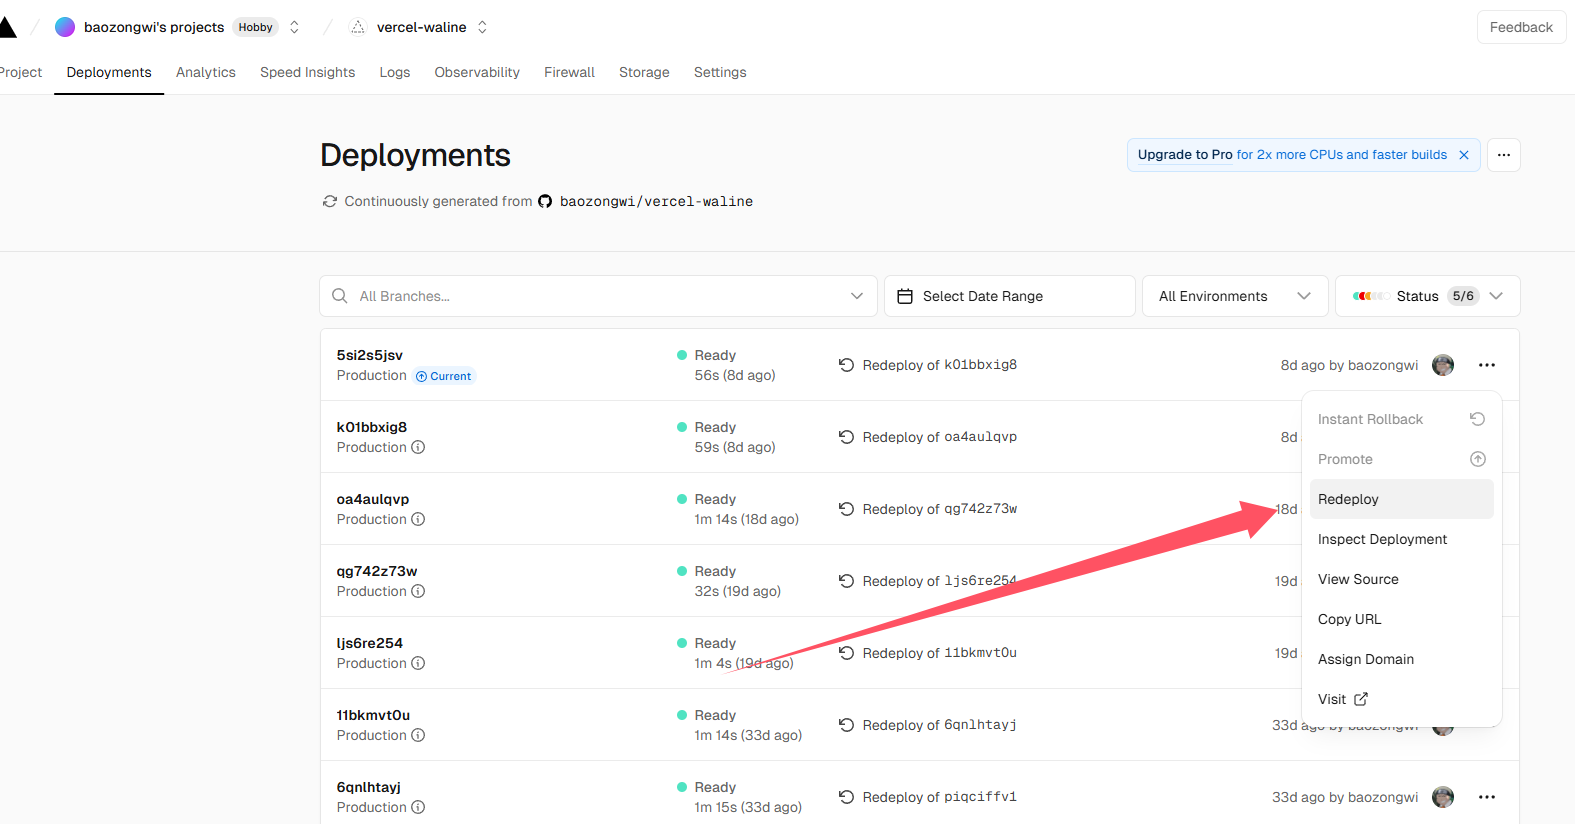This screenshot has height=824, width=1575.
Task: Open project switcher chevrons next to vercel-waline
Action: 482,27
